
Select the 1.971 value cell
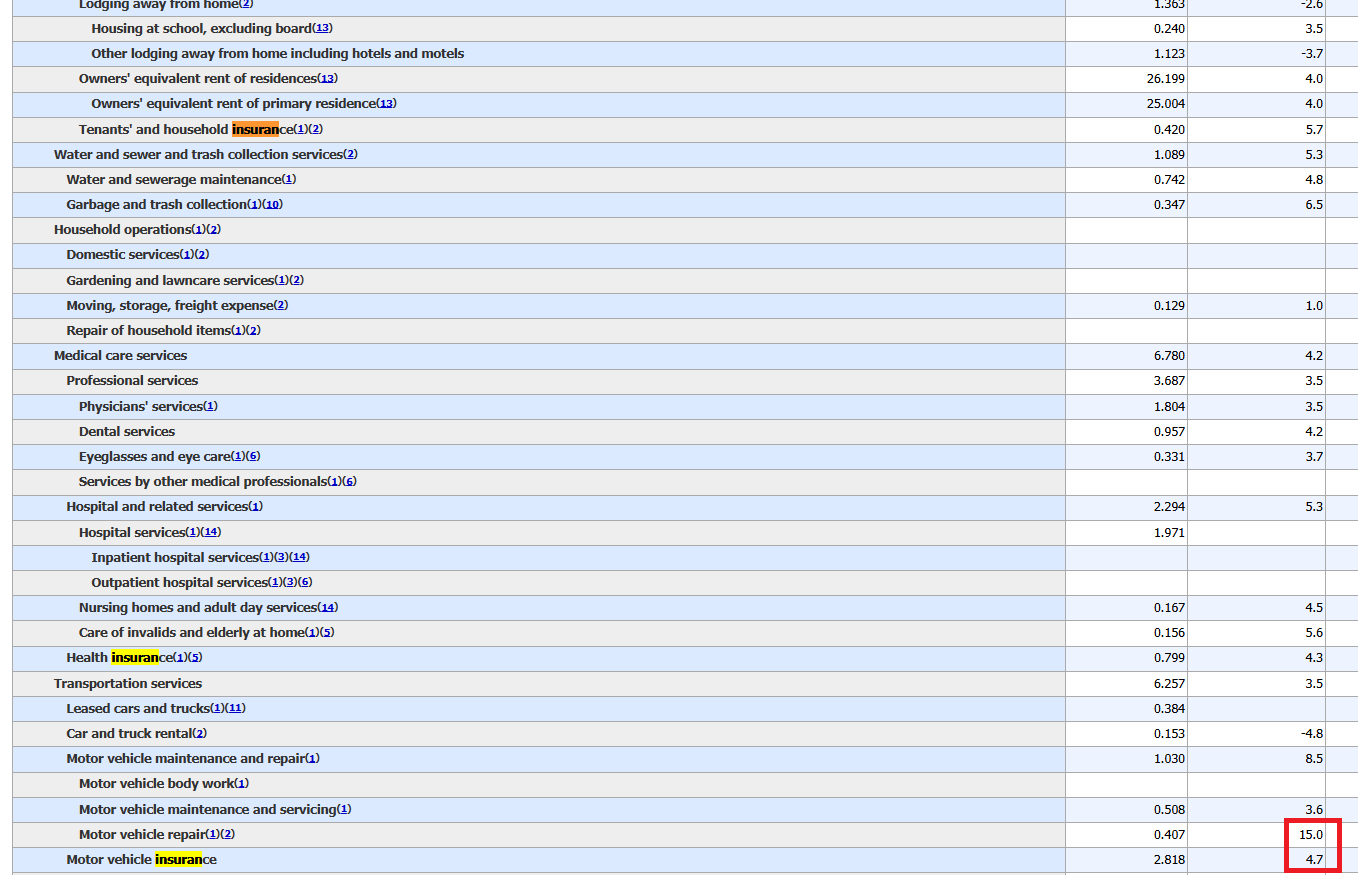1126,532
